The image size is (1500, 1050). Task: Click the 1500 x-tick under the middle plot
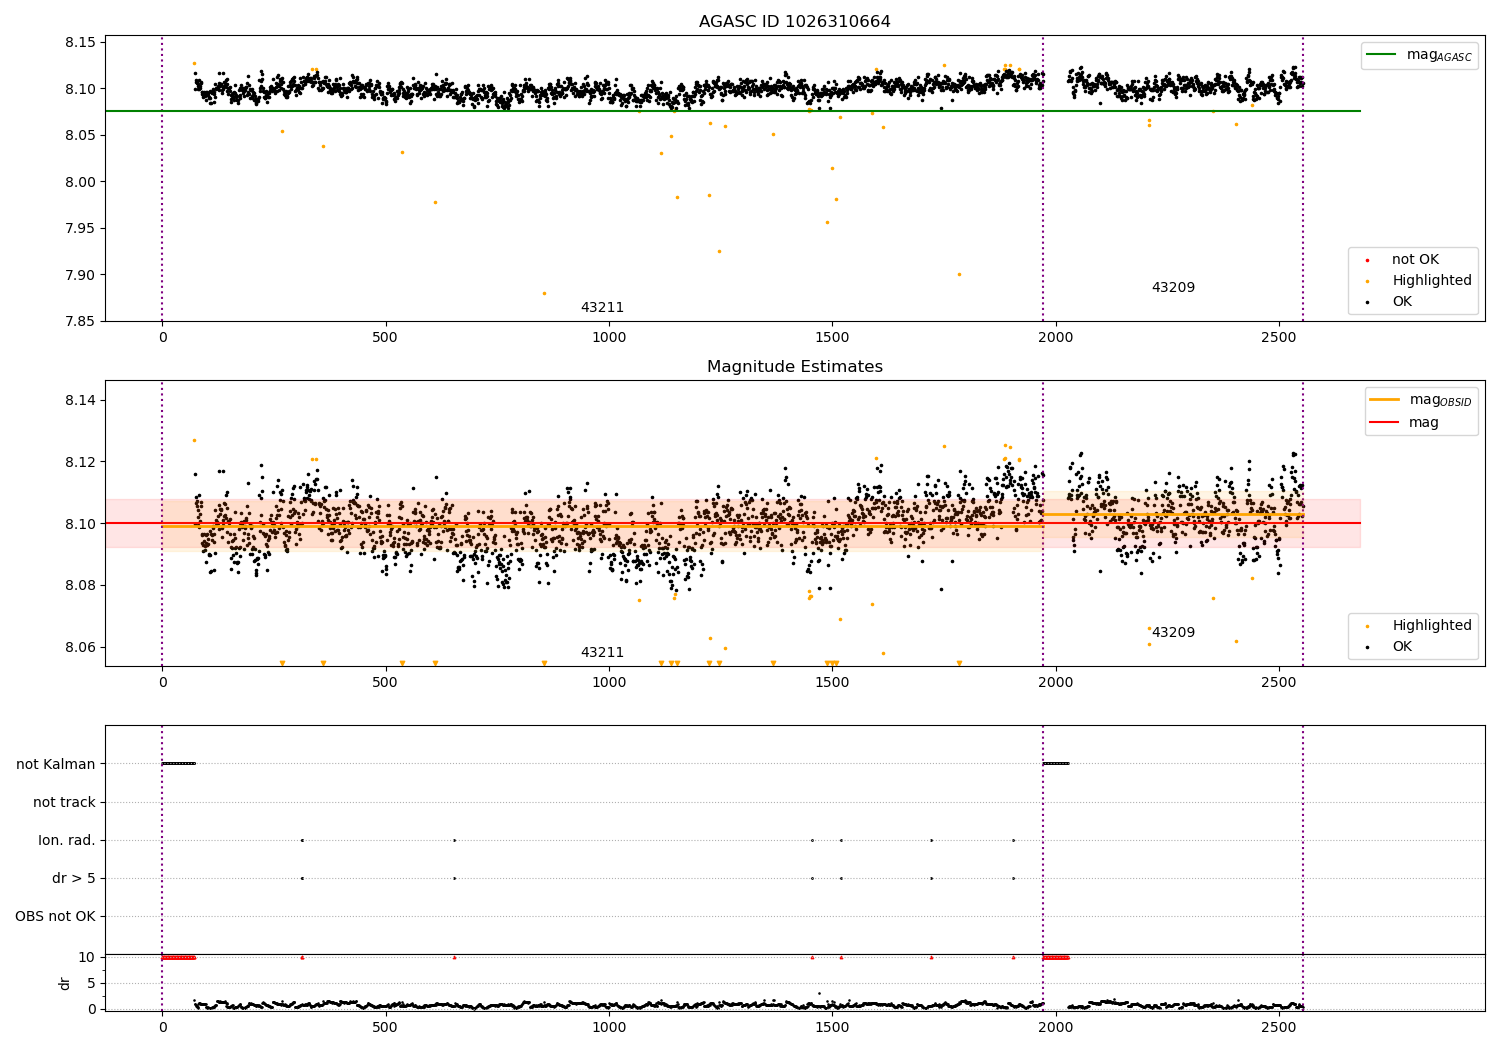tap(832, 683)
